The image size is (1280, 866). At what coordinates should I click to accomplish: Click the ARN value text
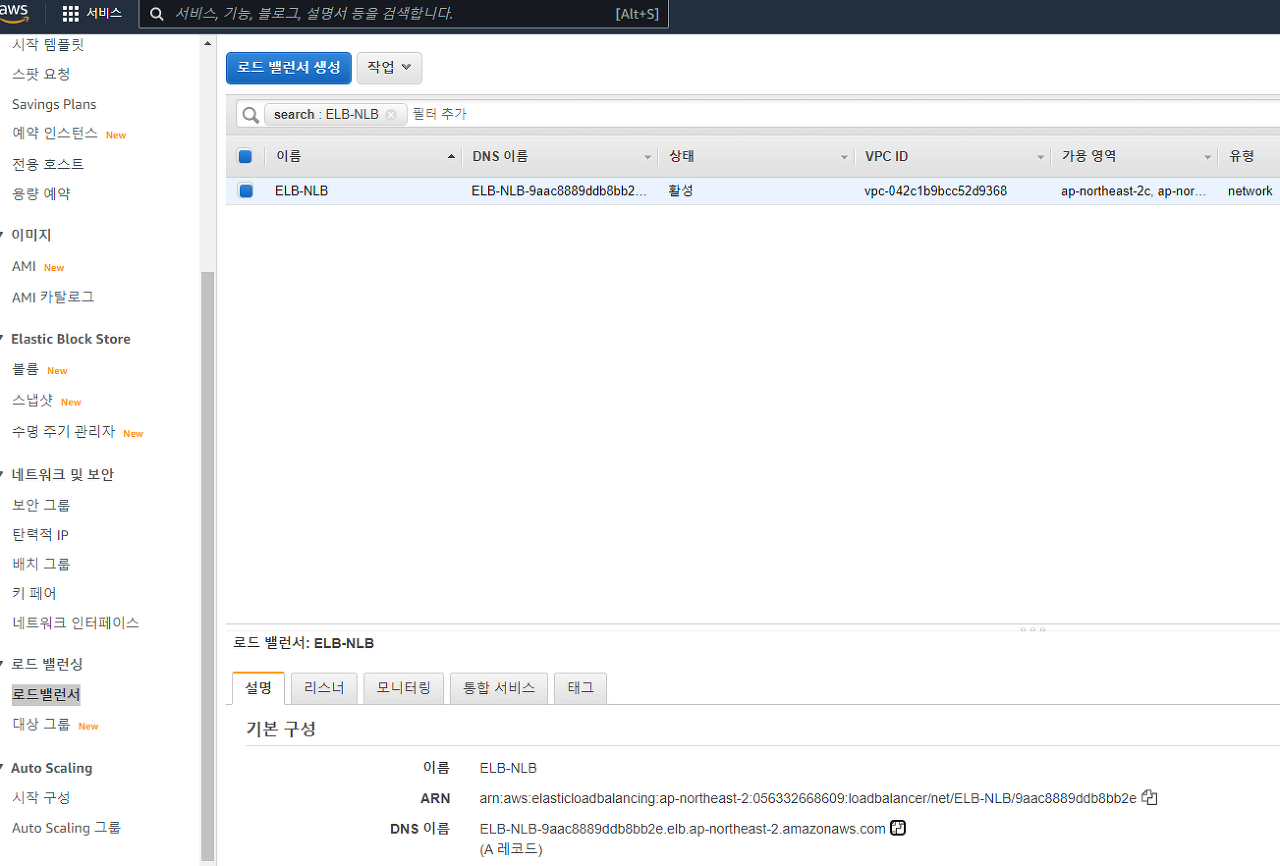coord(808,798)
